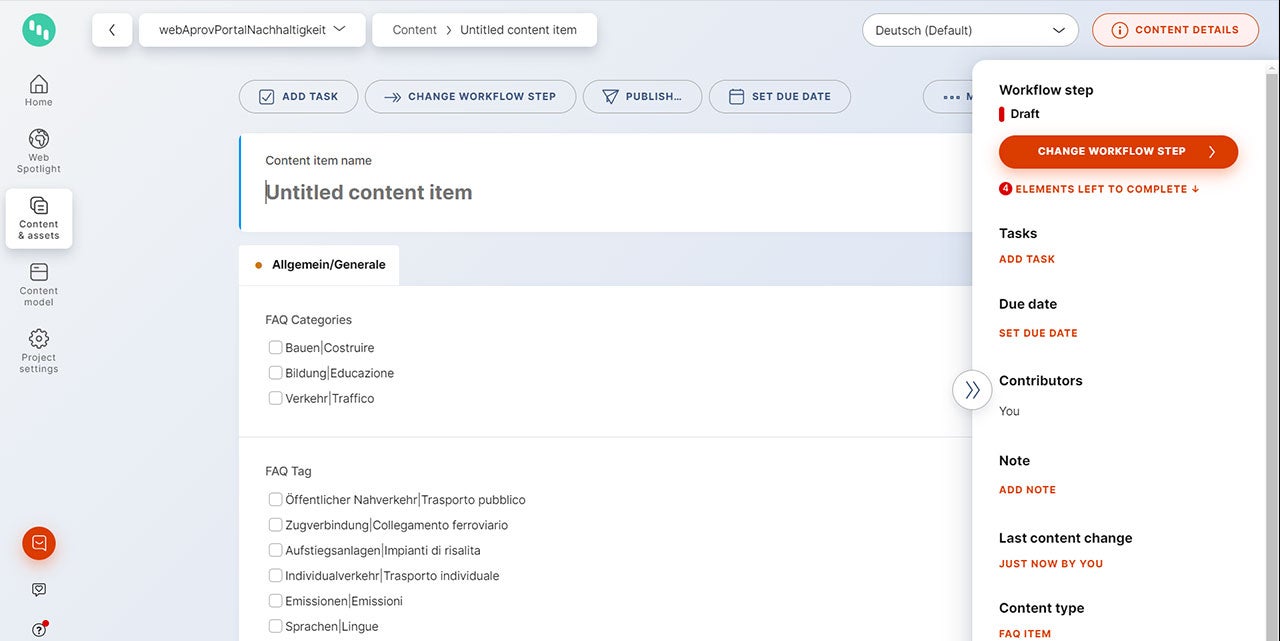Open the help question mark icon
Image resolution: width=1280 pixels, height=641 pixels.
pos(39,629)
